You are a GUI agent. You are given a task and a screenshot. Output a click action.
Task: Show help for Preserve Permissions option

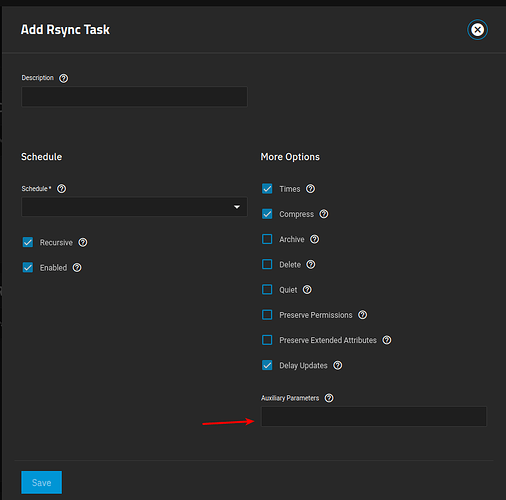[x=362, y=315]
